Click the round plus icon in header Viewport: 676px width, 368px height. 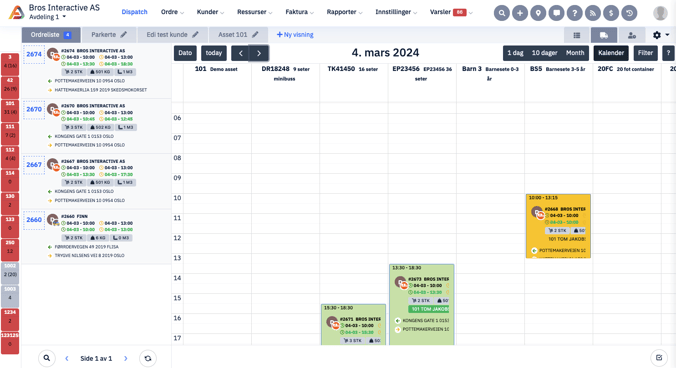click(520, 13)
